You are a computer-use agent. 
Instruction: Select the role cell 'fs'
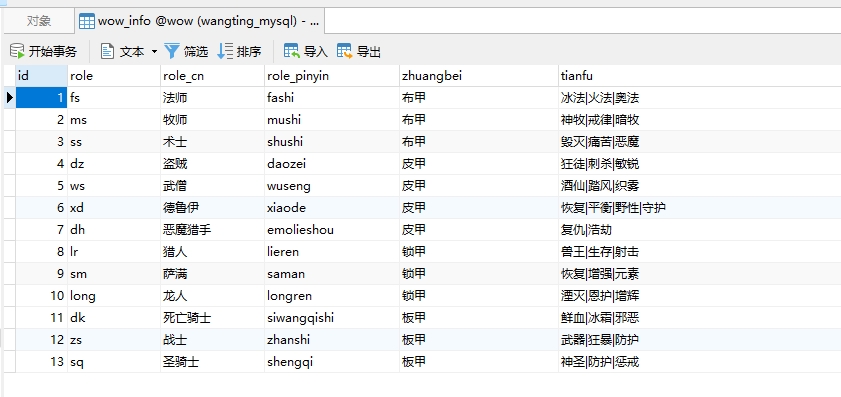pos(114,98)
